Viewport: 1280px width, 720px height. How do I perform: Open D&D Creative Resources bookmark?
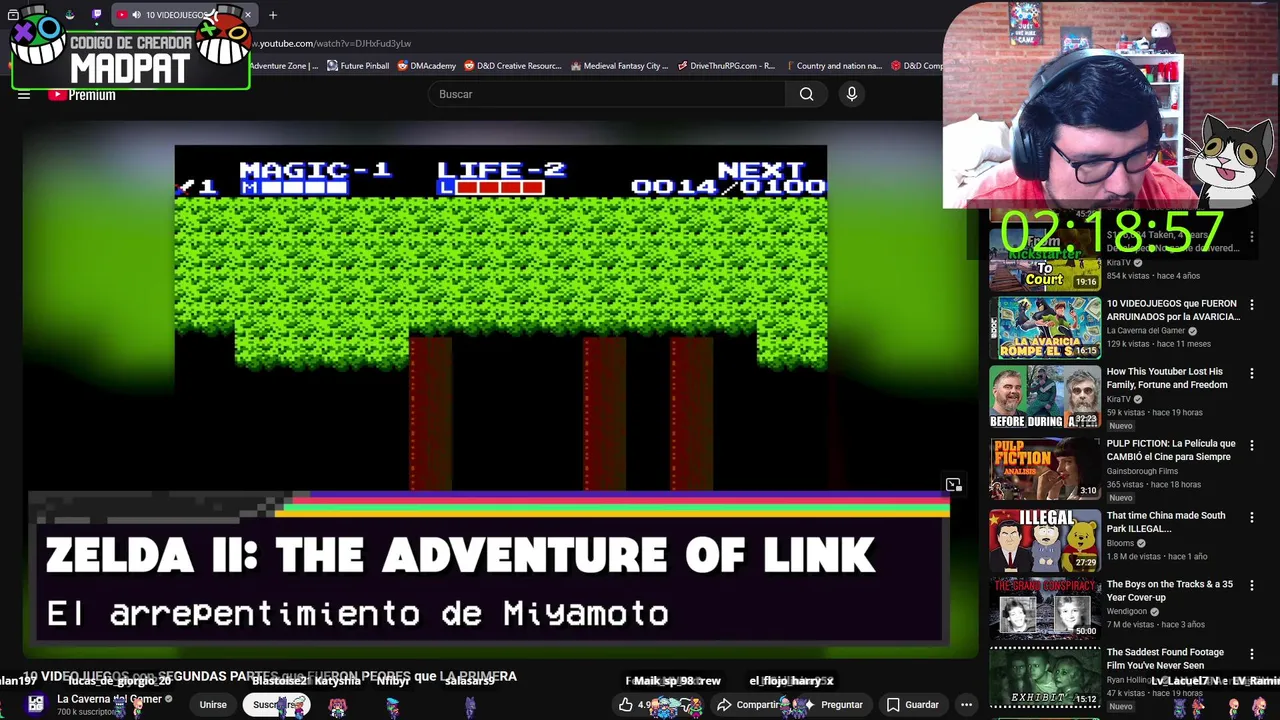[513, 66]
